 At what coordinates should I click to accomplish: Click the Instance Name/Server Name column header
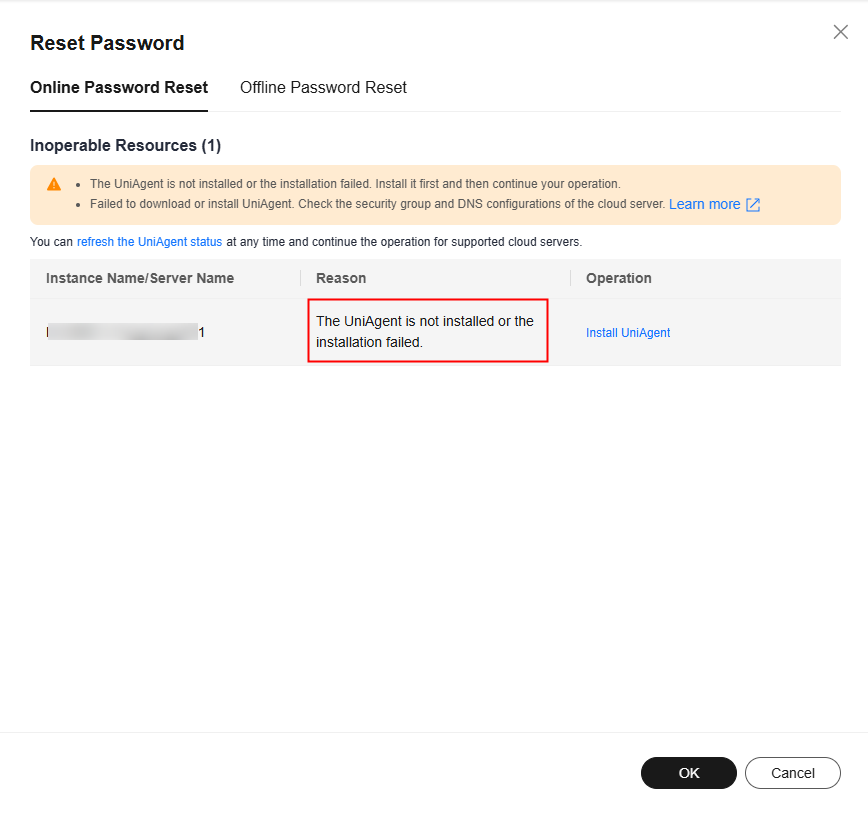(x=140, y=278)
